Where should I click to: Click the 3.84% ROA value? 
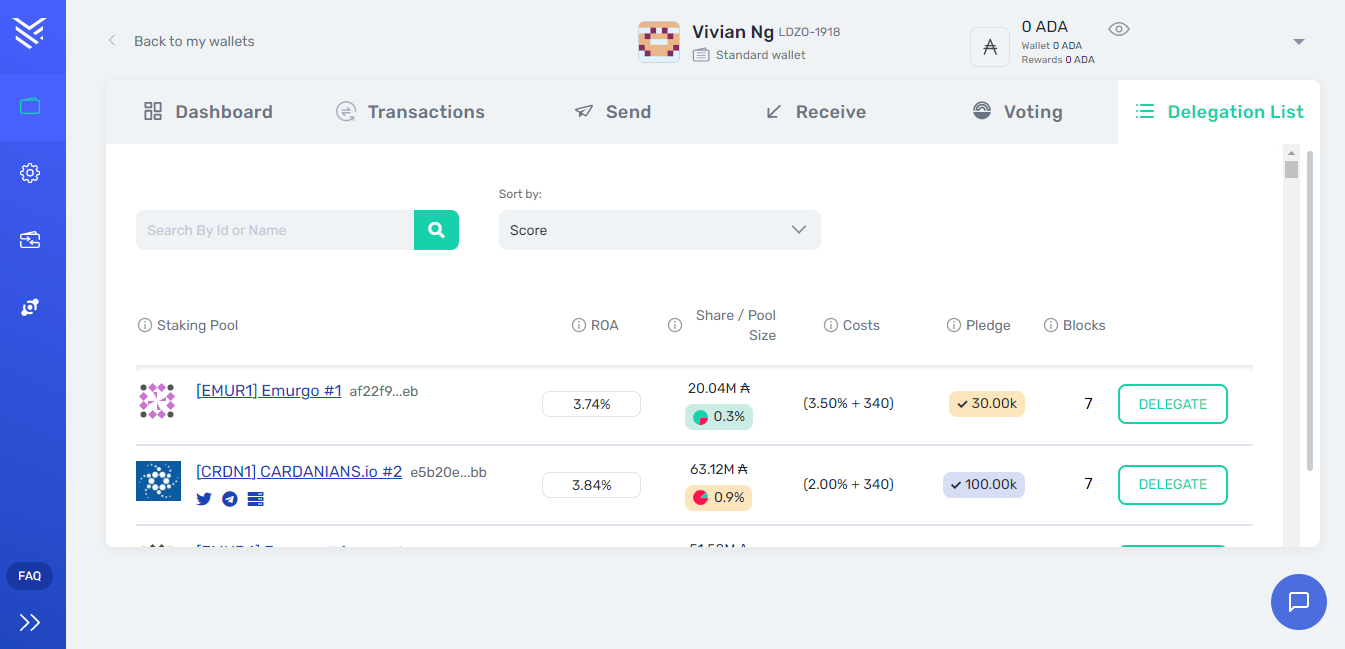591,484
